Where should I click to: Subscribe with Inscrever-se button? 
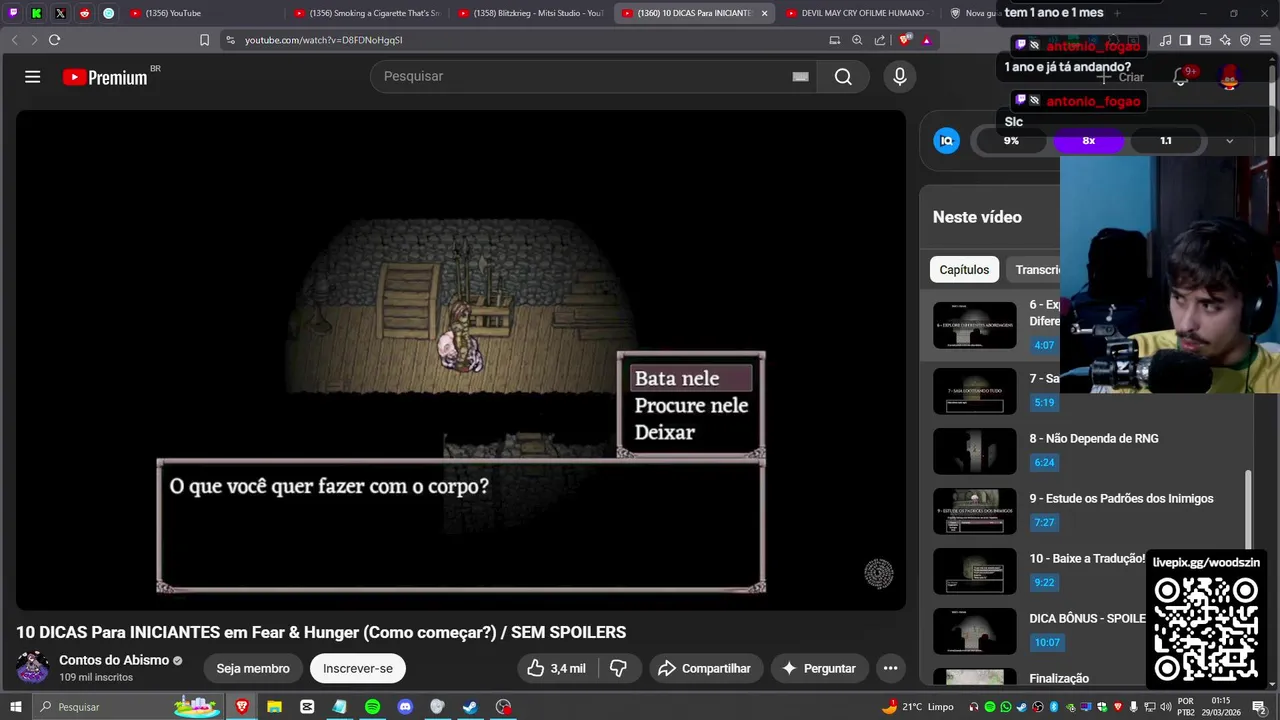[358, 668]
